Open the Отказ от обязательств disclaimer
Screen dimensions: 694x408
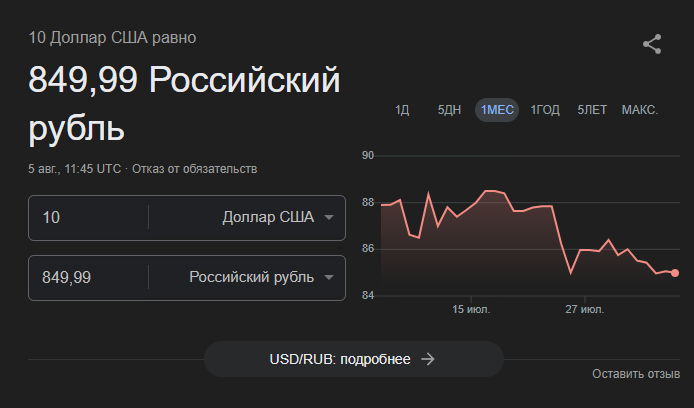click(x=194, y=169)
